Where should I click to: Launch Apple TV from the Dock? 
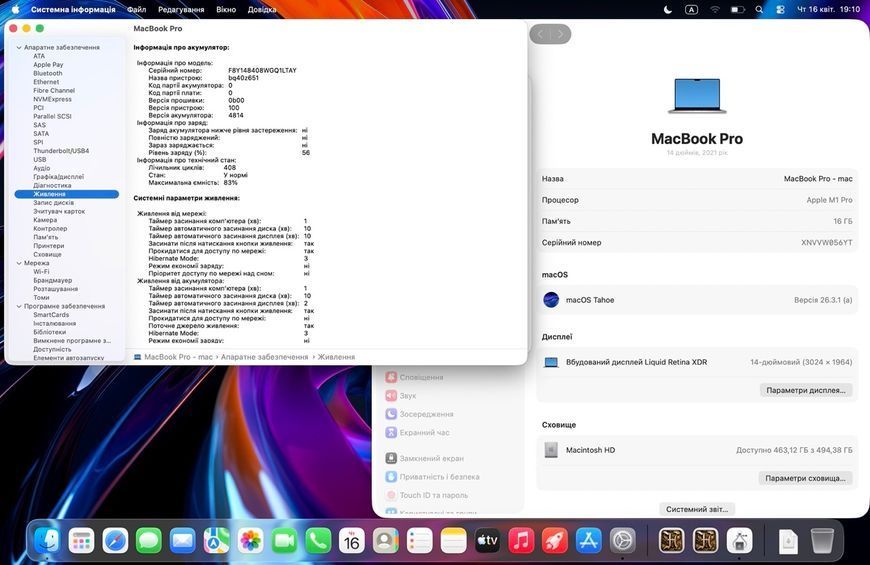(487, 541)
